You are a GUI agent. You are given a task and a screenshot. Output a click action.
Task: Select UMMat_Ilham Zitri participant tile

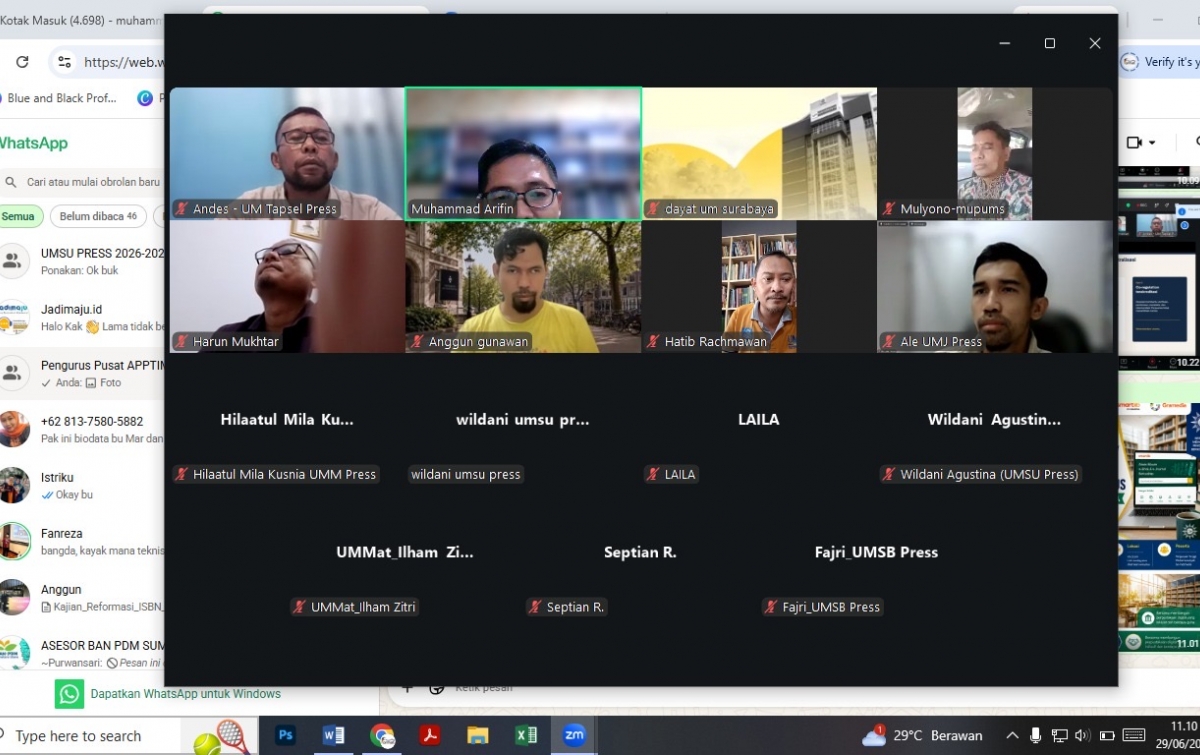pyautogui.click(x=405, y=553)
